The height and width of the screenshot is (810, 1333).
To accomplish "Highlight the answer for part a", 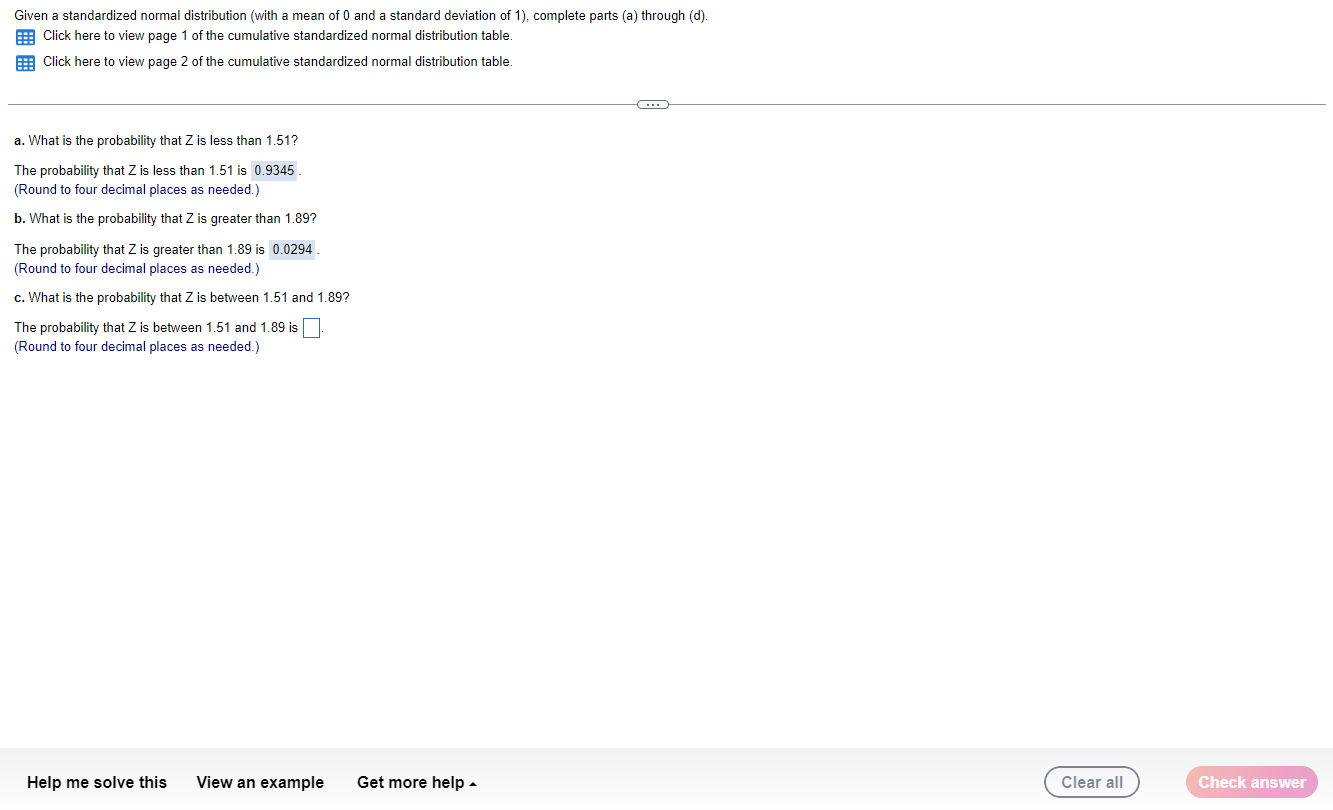I will click(x=274, y=170).
